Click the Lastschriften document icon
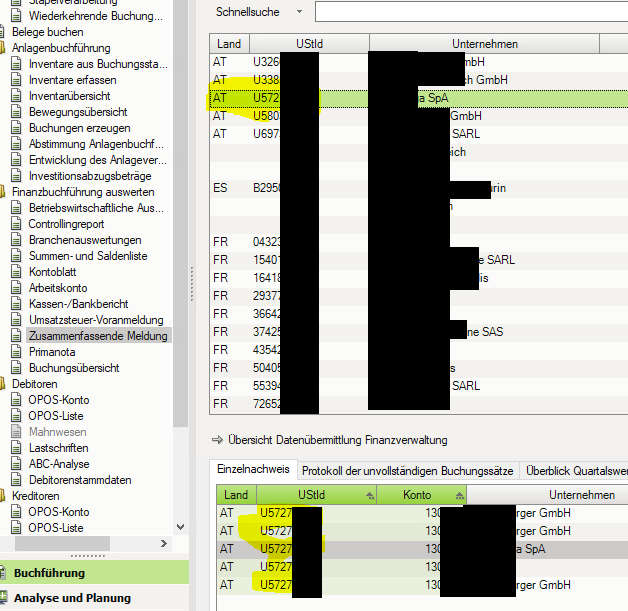 coord(19,448)
